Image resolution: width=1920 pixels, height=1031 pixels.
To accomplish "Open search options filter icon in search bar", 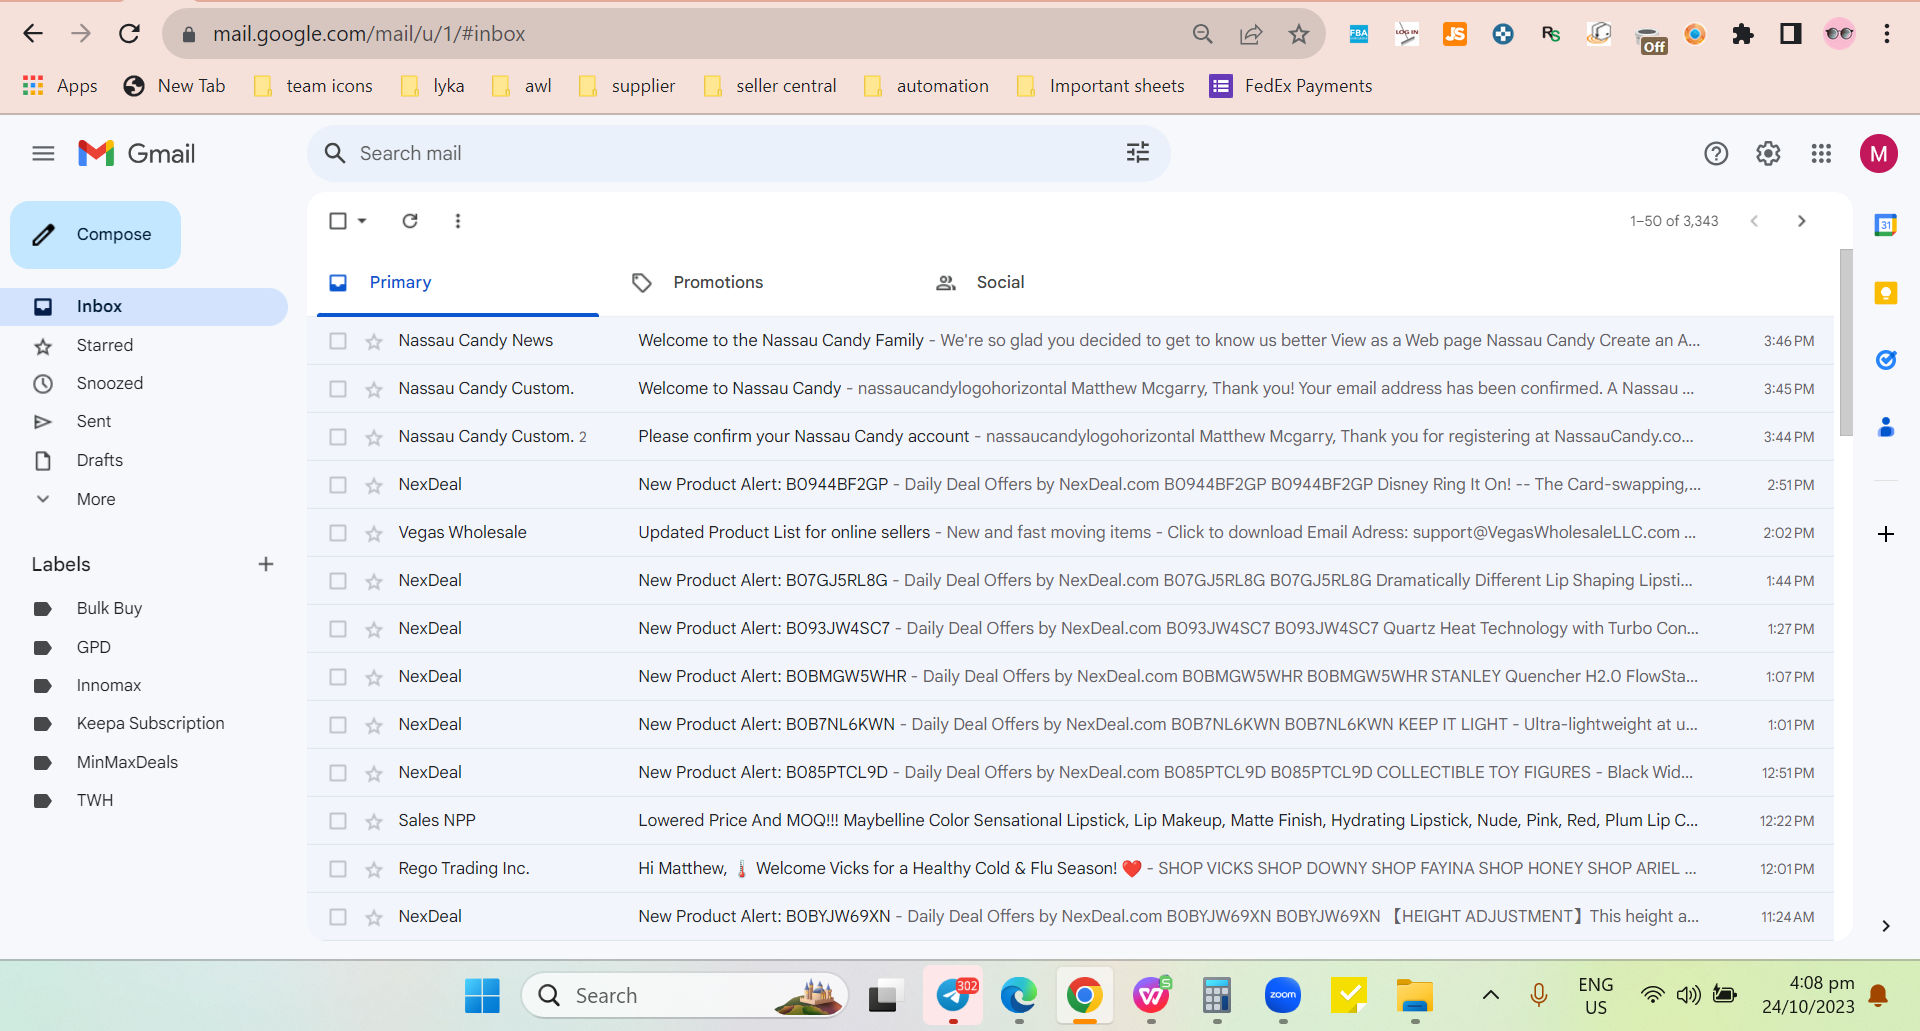I will pos(1138,153).
